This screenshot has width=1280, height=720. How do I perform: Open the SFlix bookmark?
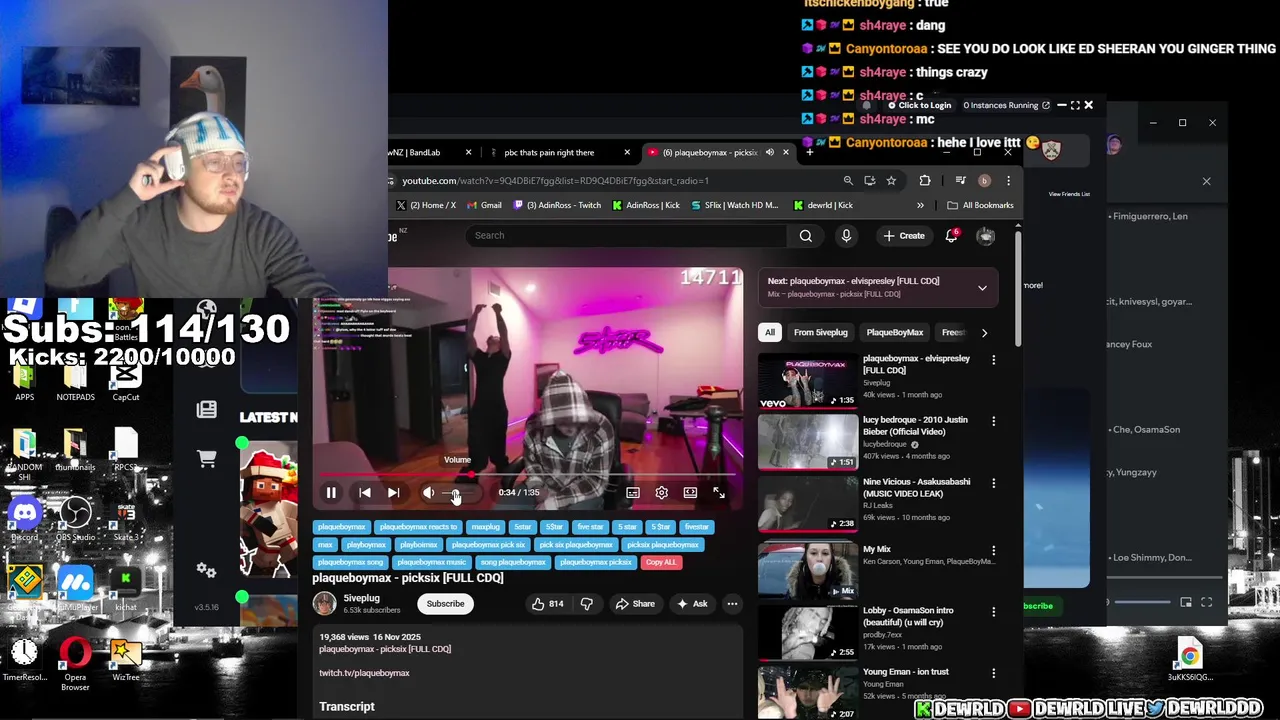734,206
